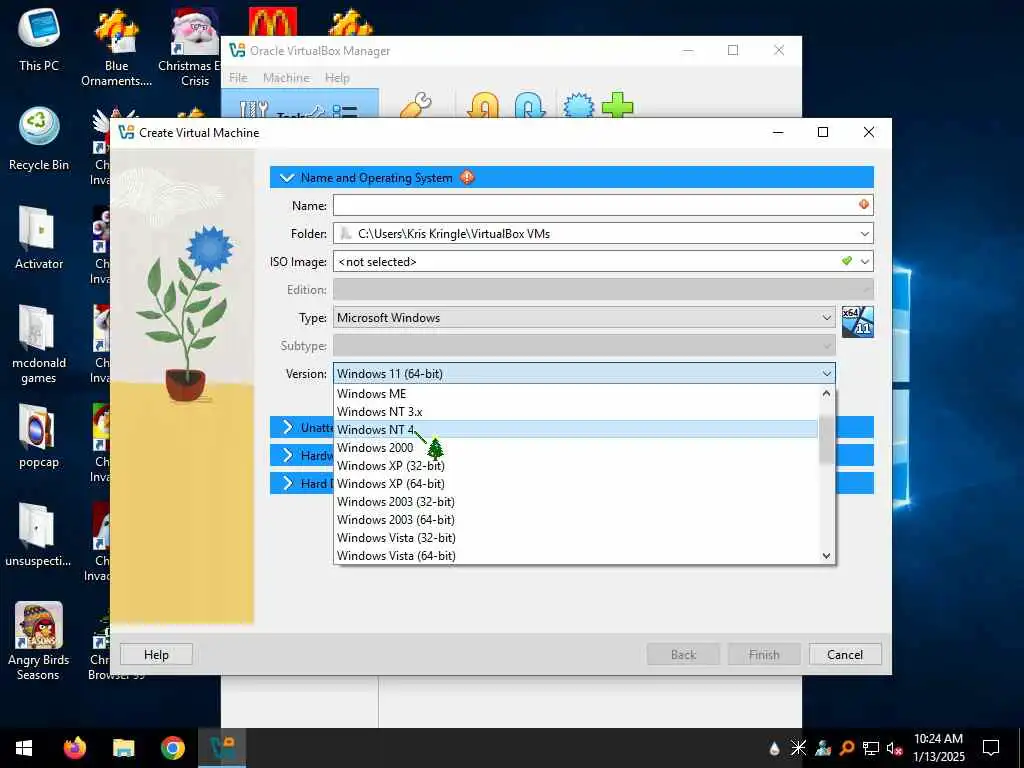1024x768 pixels.
Task: Expand the Hardware section chevron
Action: [x=286, y=455]
